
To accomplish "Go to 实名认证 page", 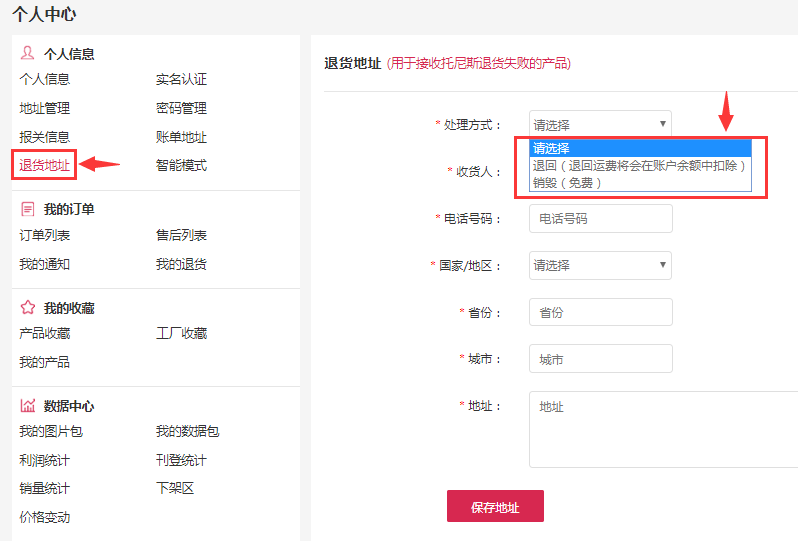I will click(181, 79).
